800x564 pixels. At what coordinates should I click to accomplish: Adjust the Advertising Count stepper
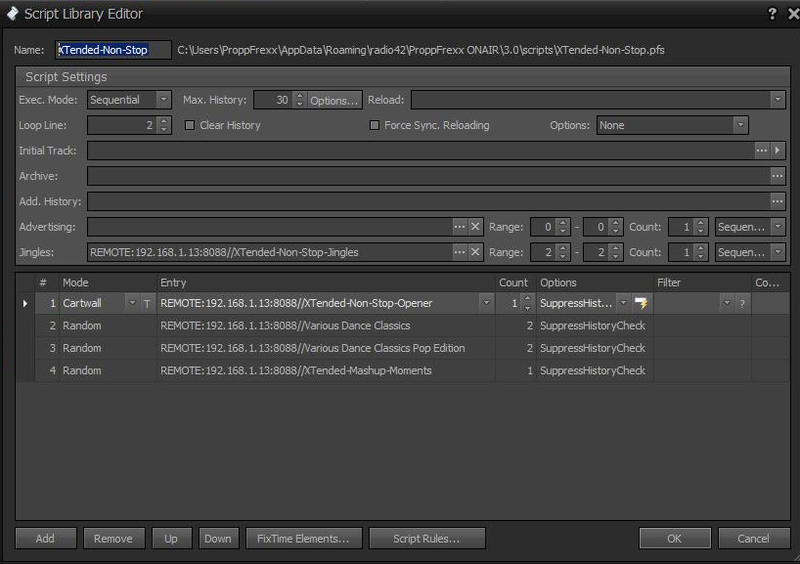click(701, 227)
